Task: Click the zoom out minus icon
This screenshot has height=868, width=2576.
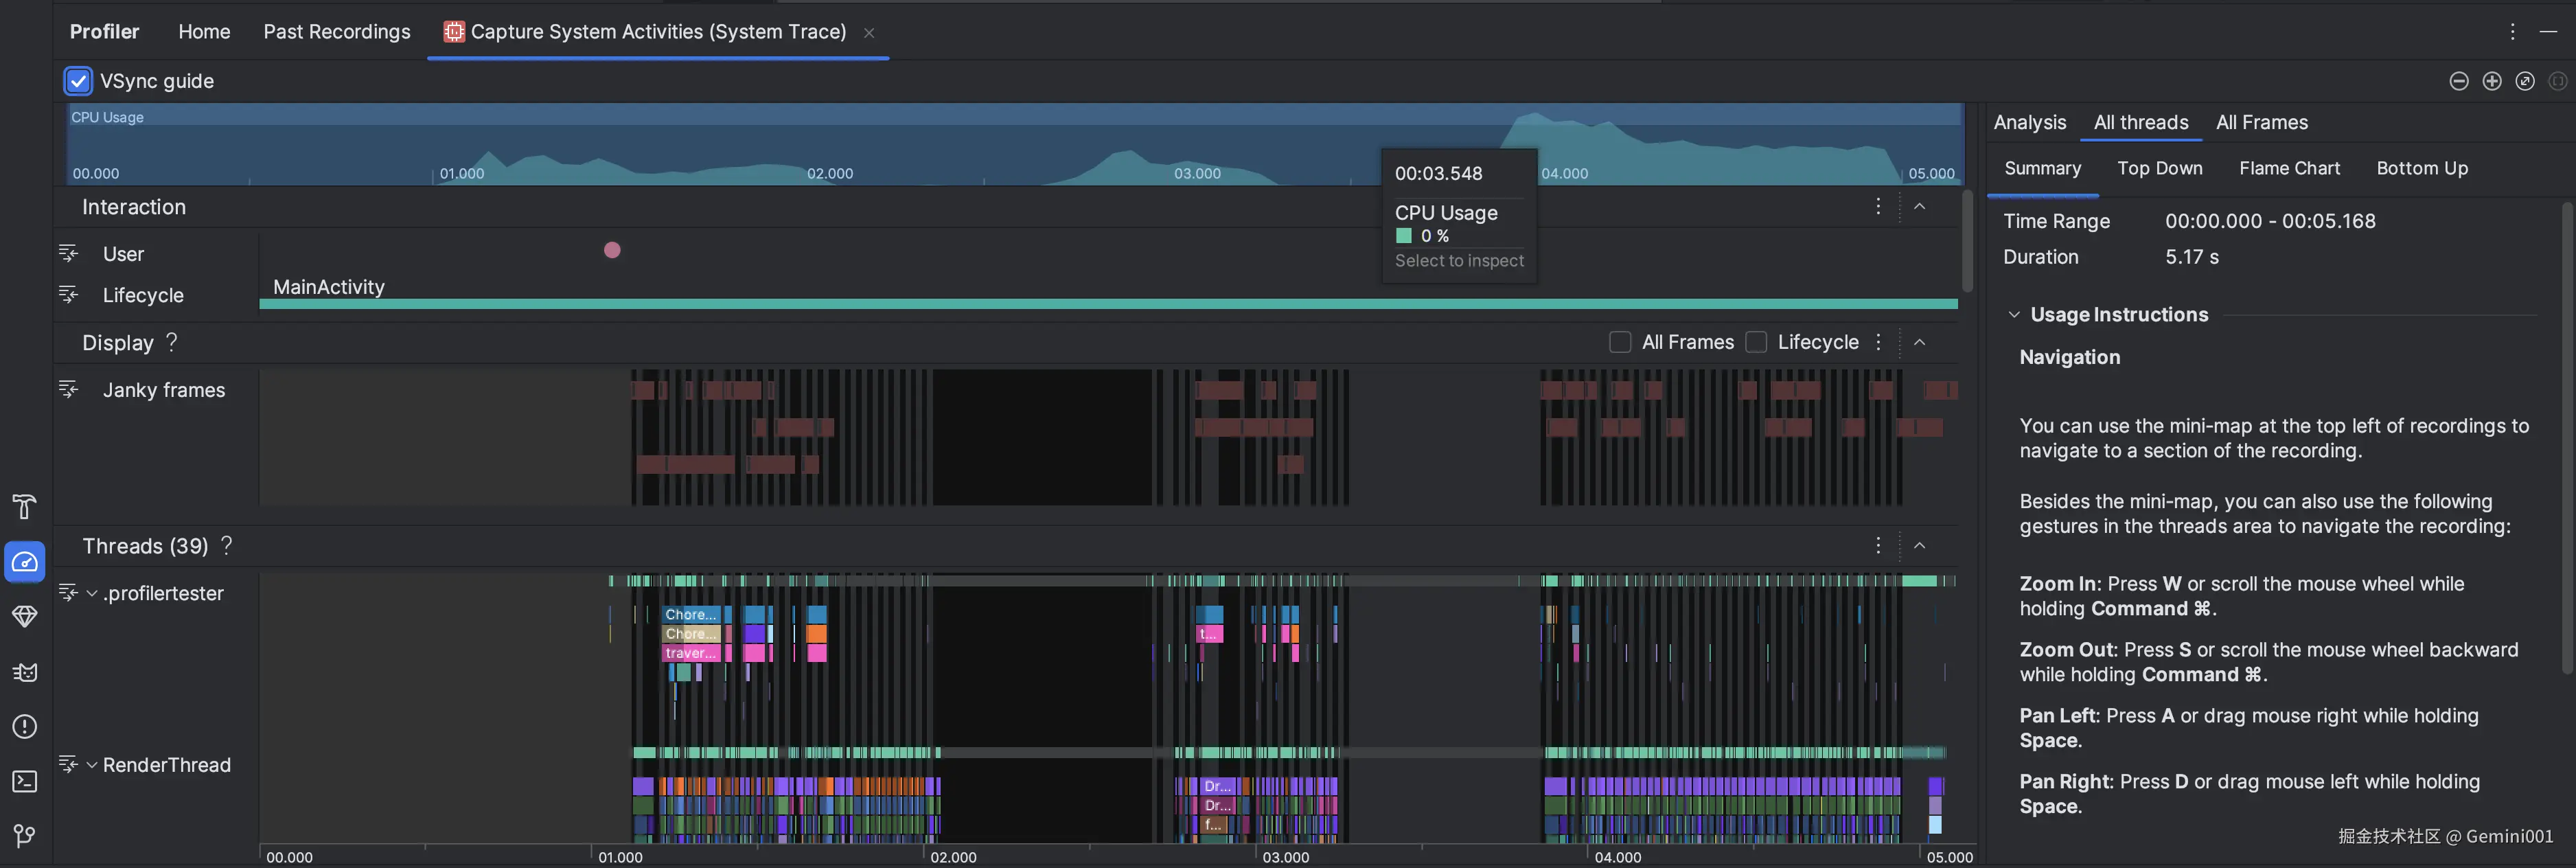Action: (2459, 81)
